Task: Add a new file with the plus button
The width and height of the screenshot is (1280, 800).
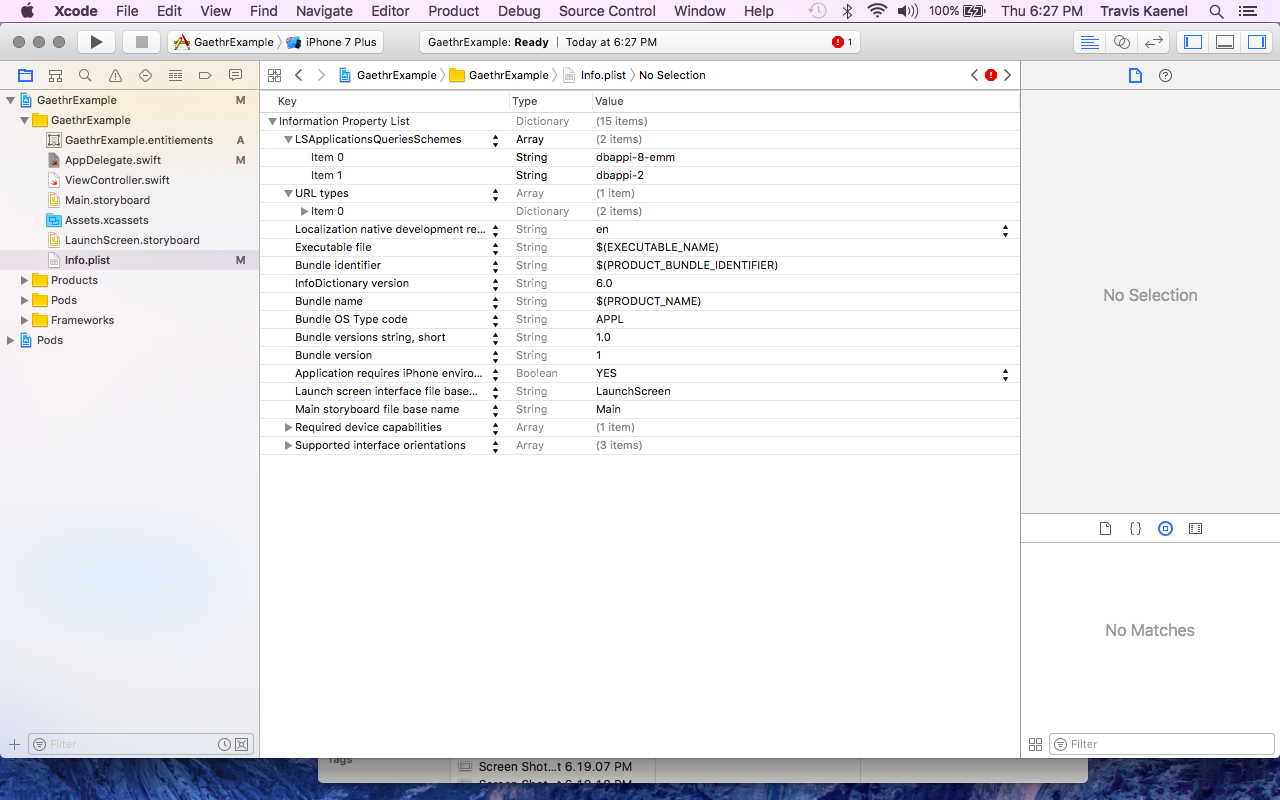Action: click(x=14, y=744)
